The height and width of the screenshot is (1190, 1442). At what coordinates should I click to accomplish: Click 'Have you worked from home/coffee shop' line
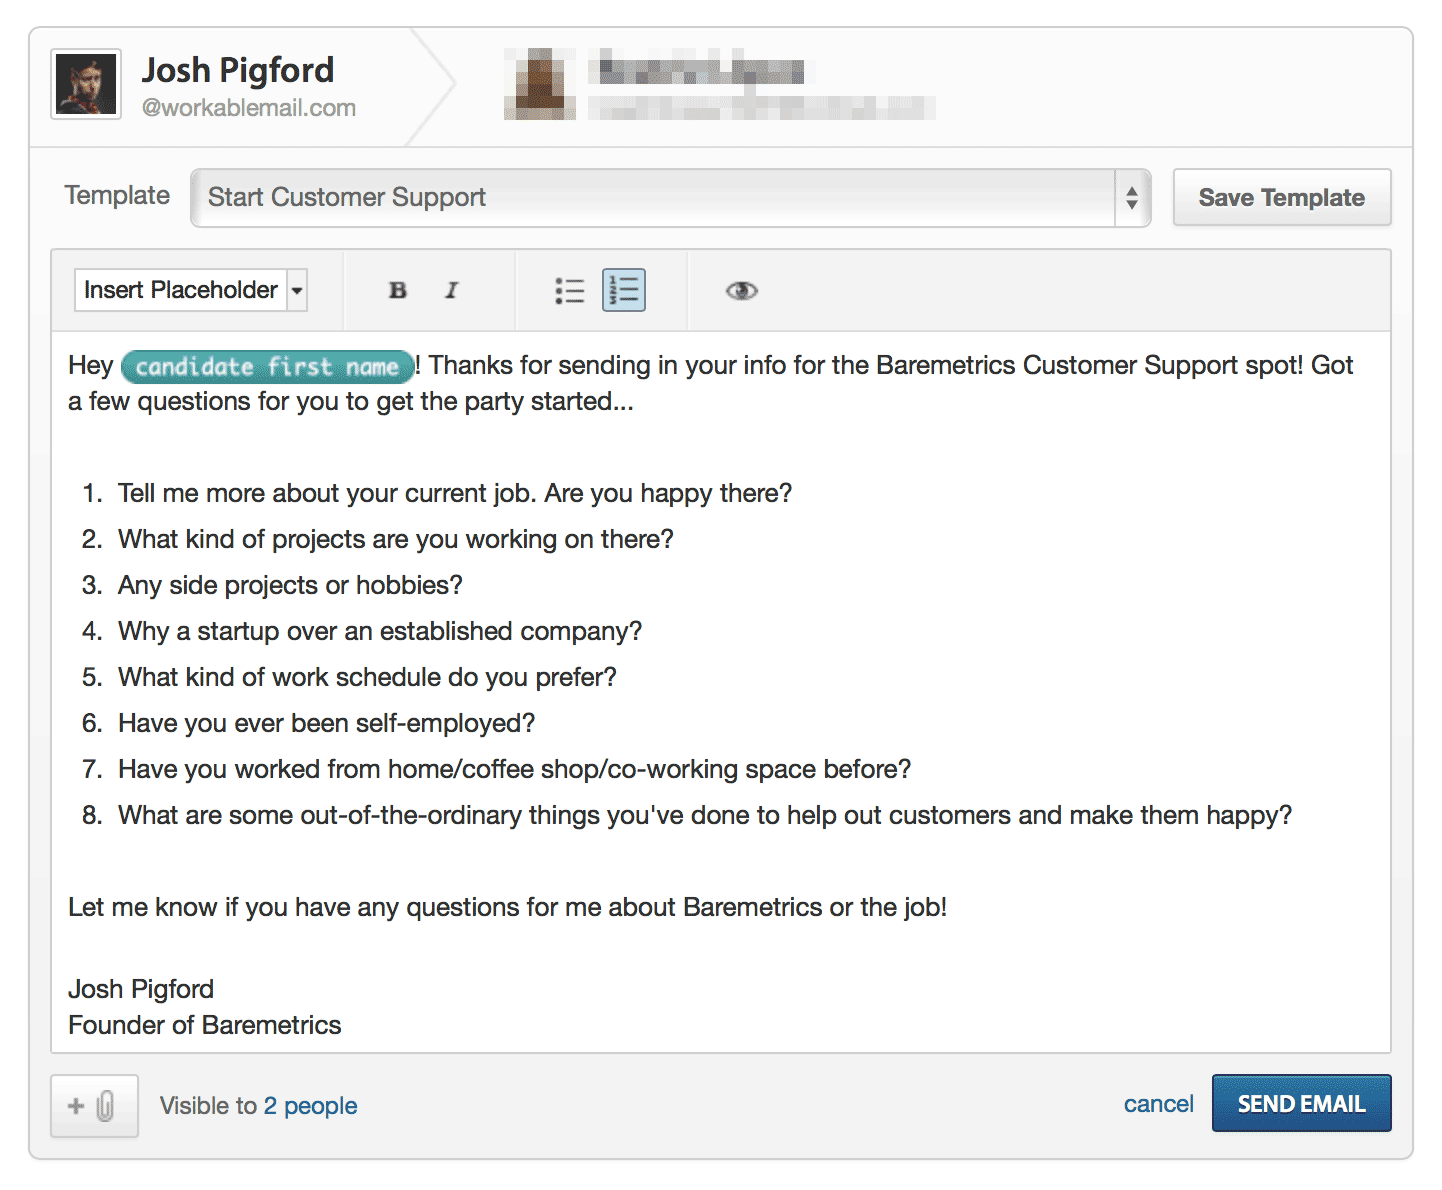[x=514, y=769]
